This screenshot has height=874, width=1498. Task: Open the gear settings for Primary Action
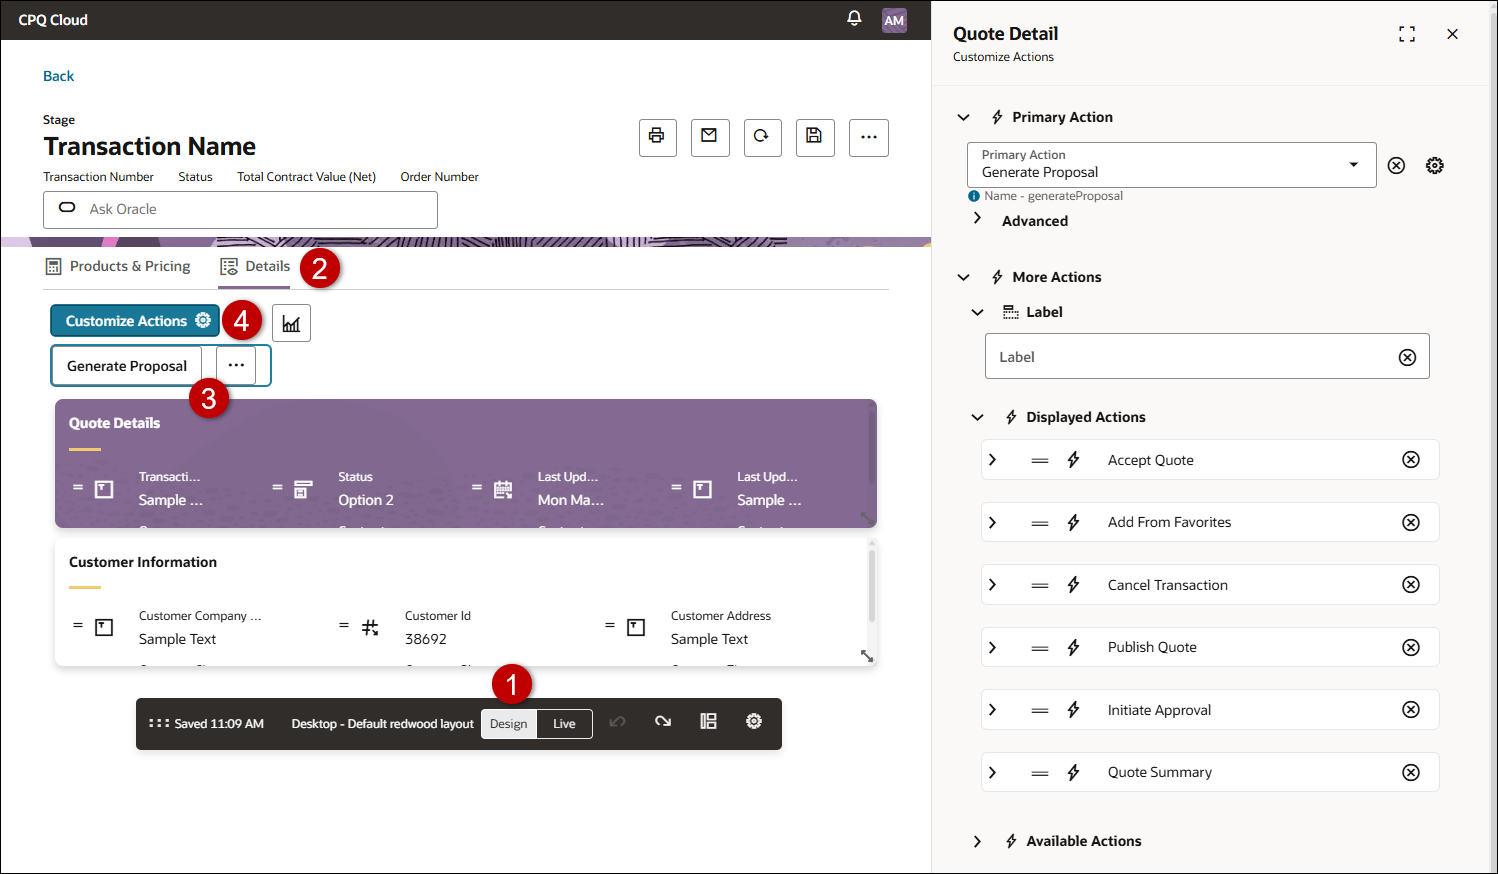point(1435,166)
